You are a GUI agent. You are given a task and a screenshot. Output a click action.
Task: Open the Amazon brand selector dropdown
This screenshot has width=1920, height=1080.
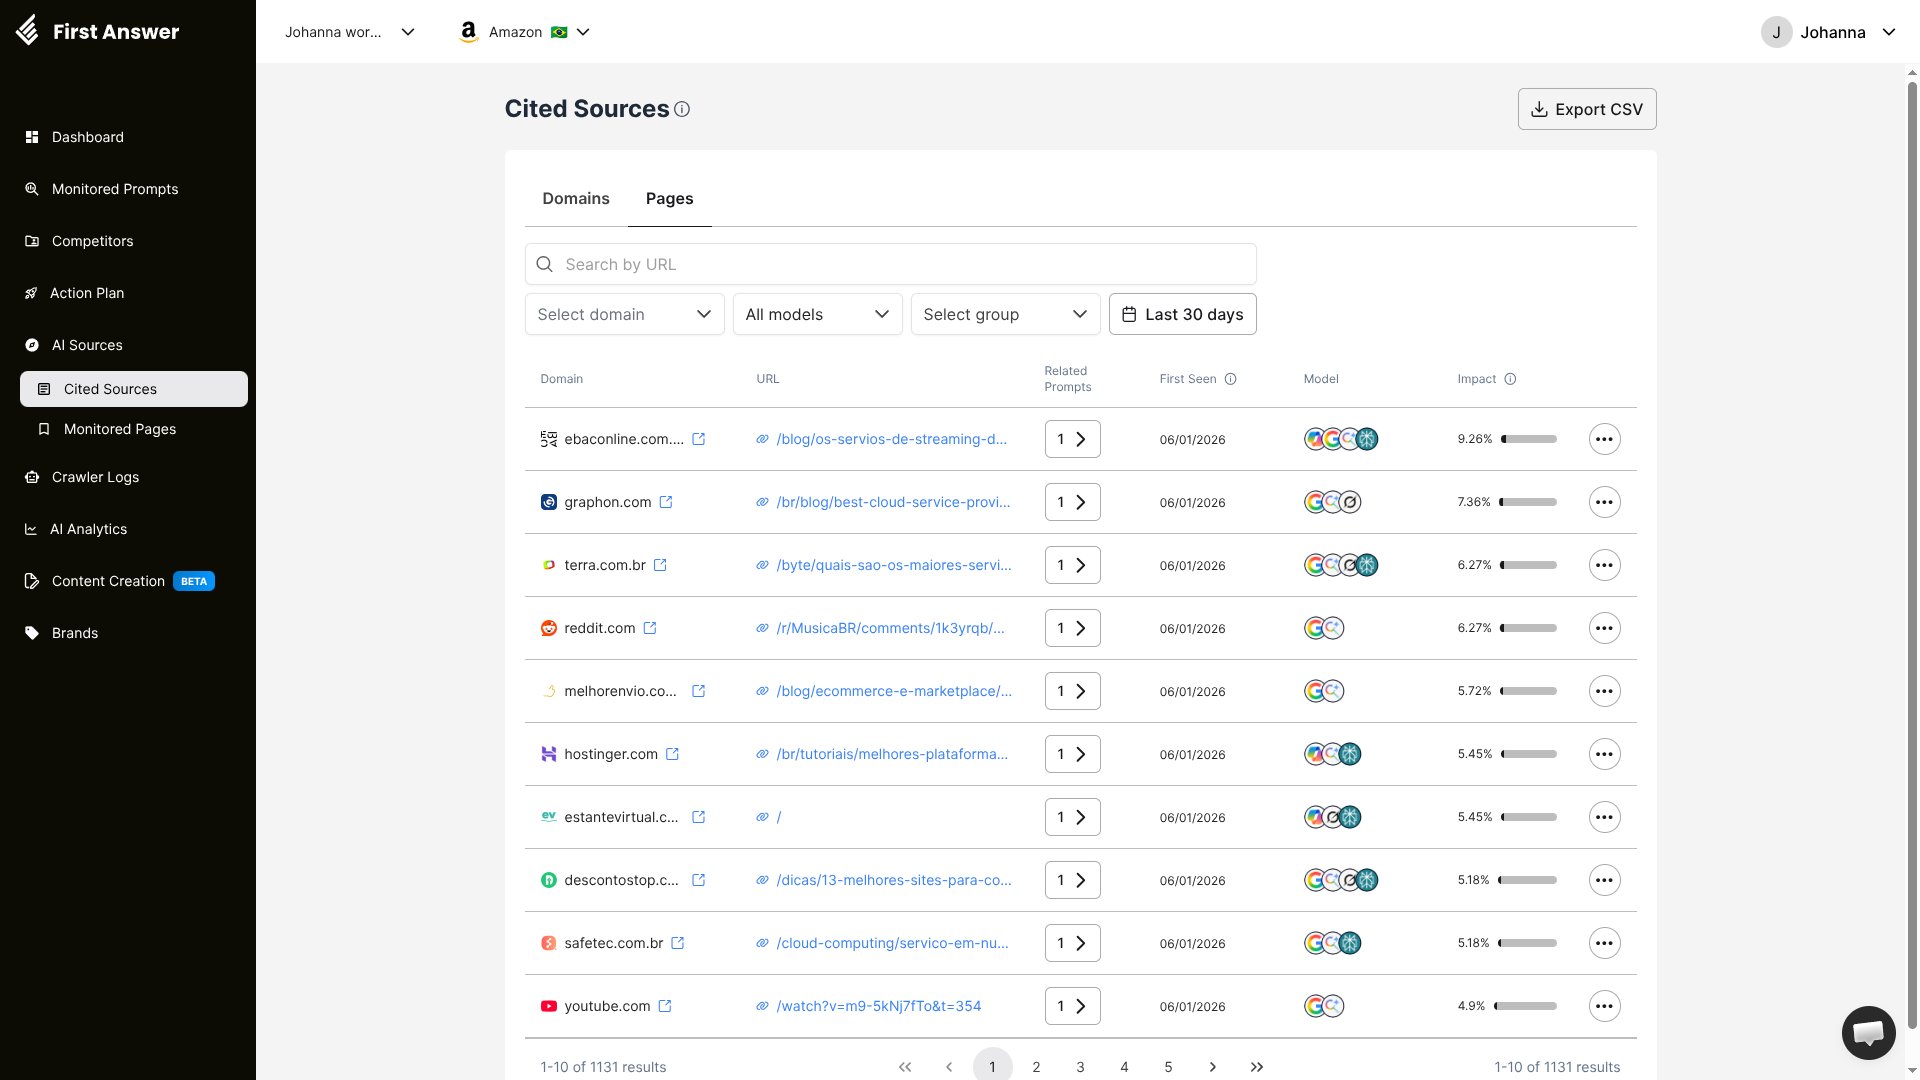524,32
